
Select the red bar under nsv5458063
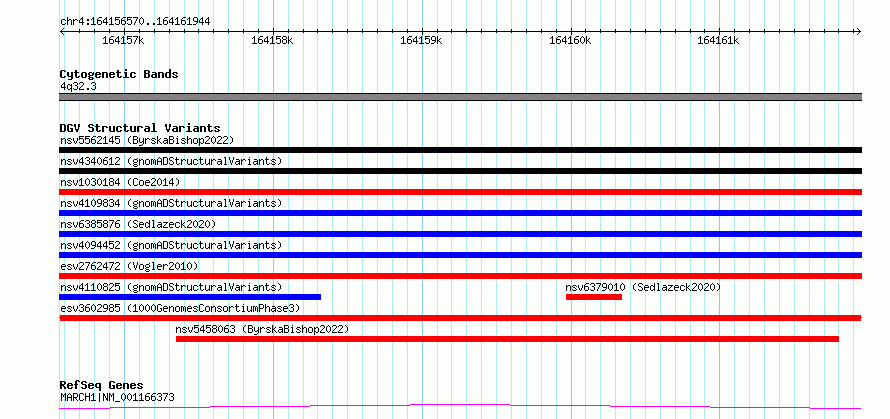[507, 339]
